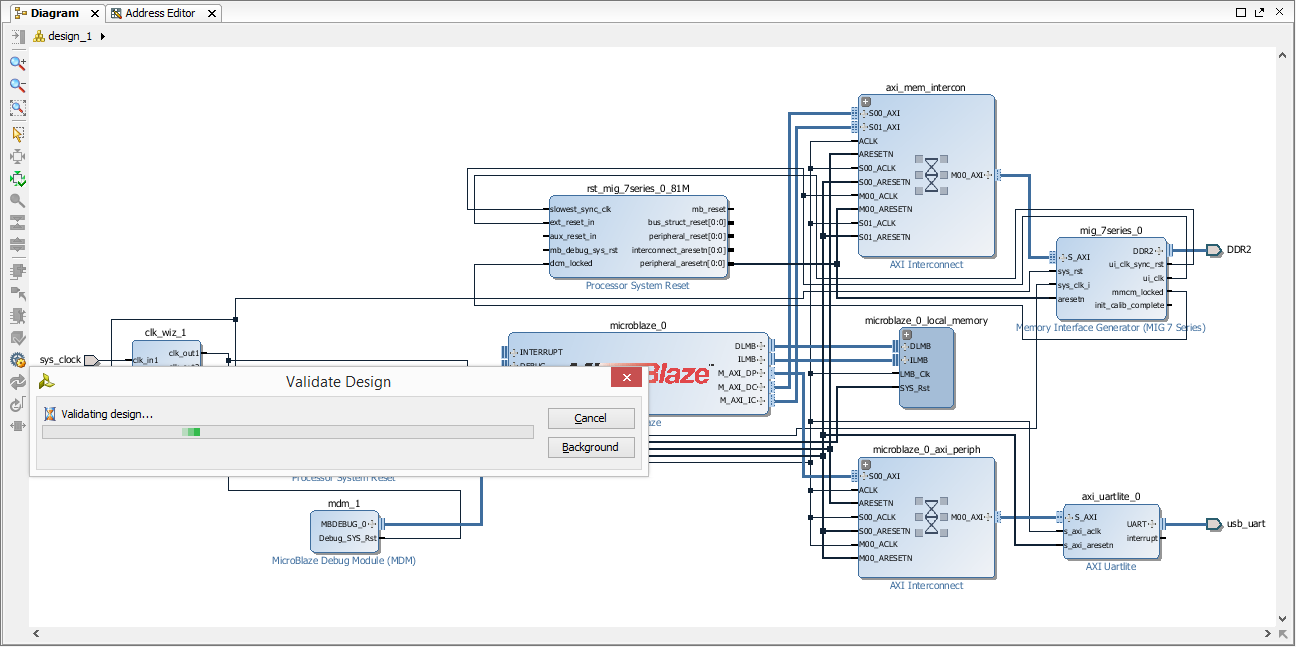The width and height of the screenshot is (1296, 647).
Task: Expand the S00_AXI interface pin on axi_mem_intercon
Action: pos(864,114)
